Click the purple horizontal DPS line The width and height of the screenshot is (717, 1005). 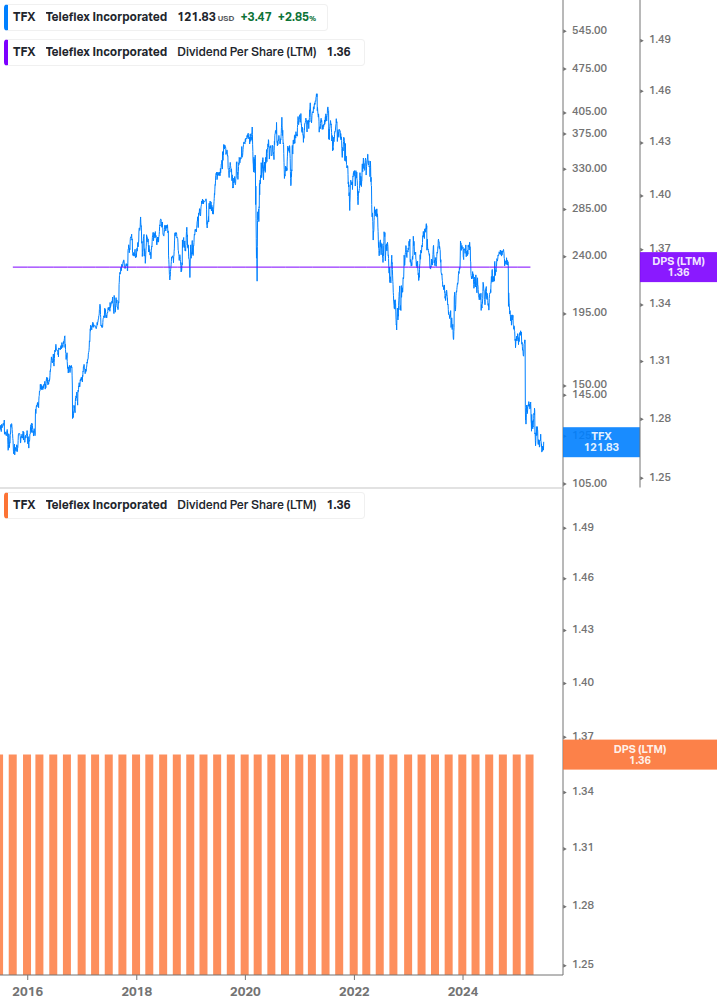click(272, 267)
